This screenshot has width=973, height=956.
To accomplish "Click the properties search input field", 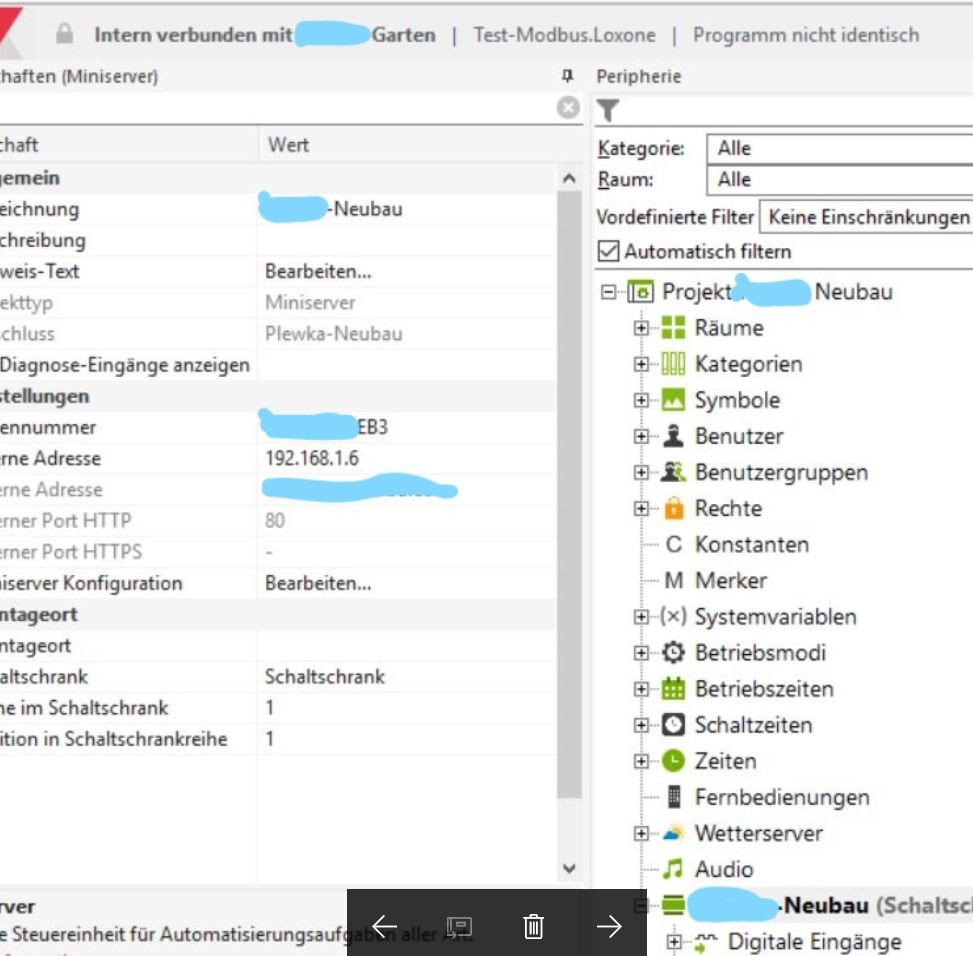I will pos(276,108).
